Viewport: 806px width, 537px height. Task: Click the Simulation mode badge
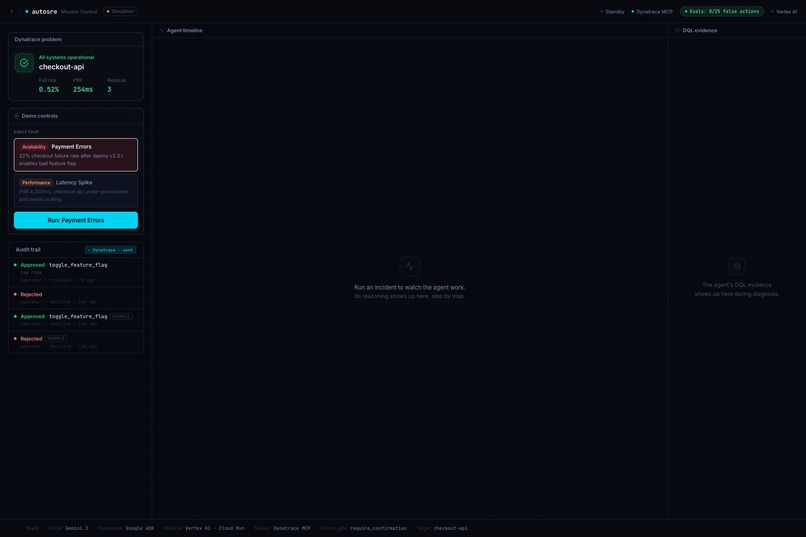coord(120,11)
